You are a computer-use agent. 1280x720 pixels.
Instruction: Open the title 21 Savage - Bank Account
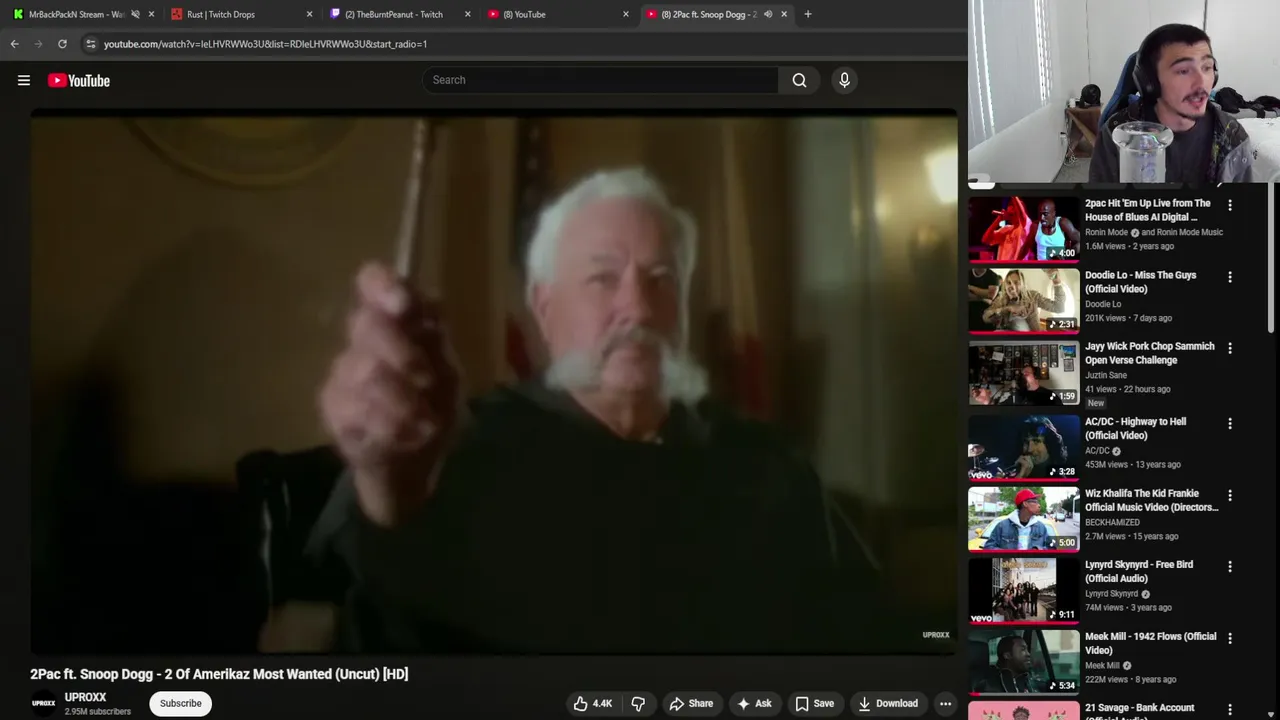click(x=1140, y=708)
